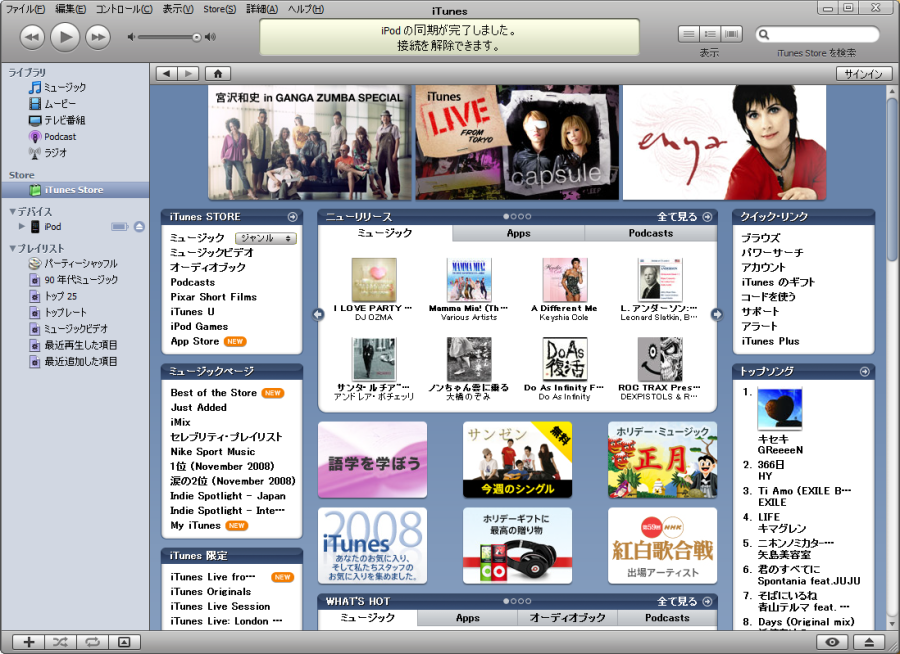Open the 表示 menu
This screenshot has height=654, width=900.
(x=177, y=9)
